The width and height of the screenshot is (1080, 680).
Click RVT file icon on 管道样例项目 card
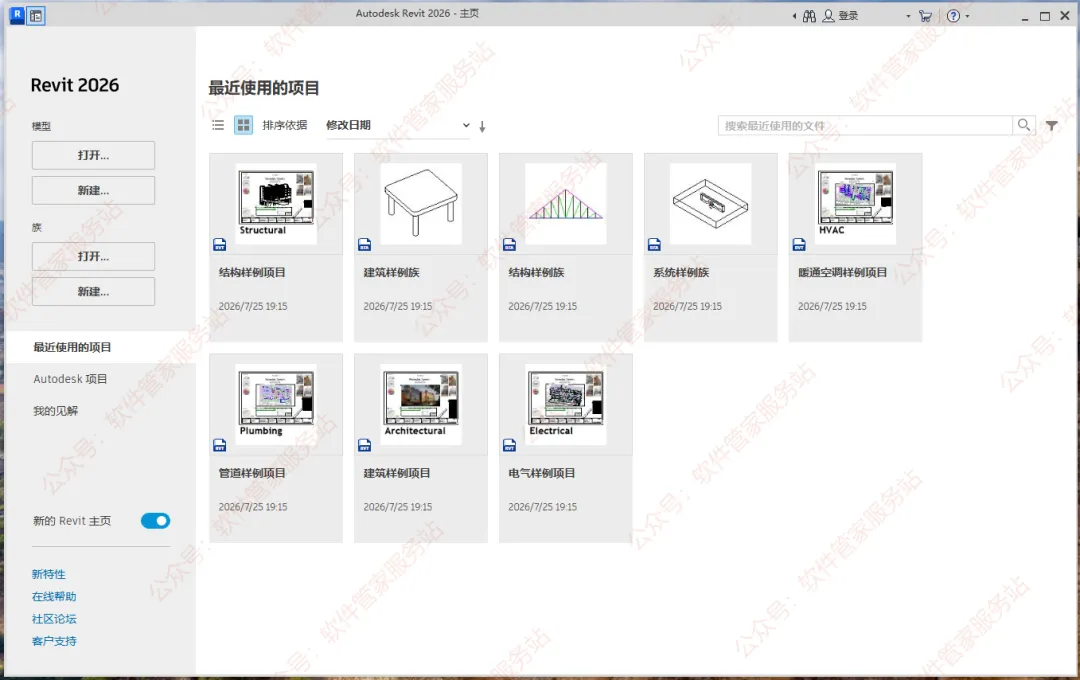[x=220, y=445]
